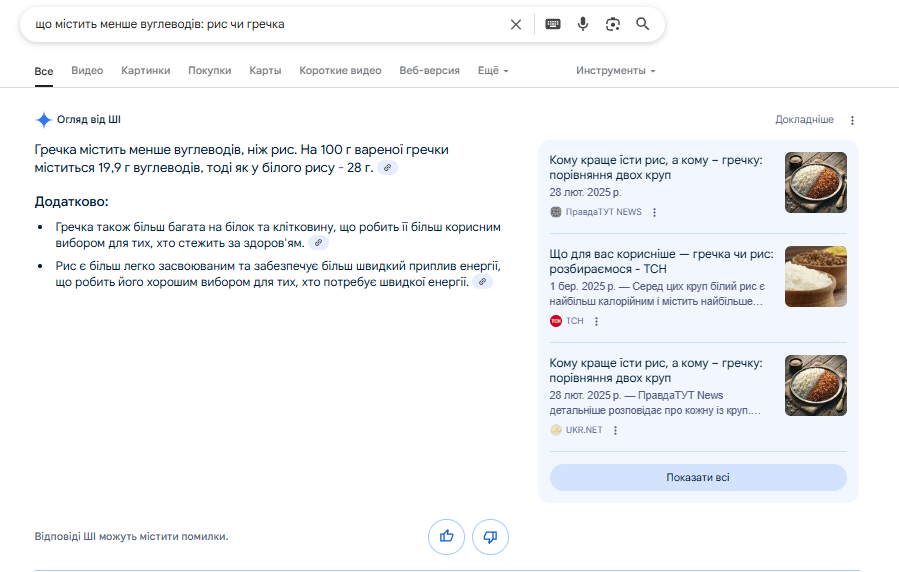Open ТСН article 'Що для вас корисніше'
Viewport: 899px width, 572px height.
661,261
